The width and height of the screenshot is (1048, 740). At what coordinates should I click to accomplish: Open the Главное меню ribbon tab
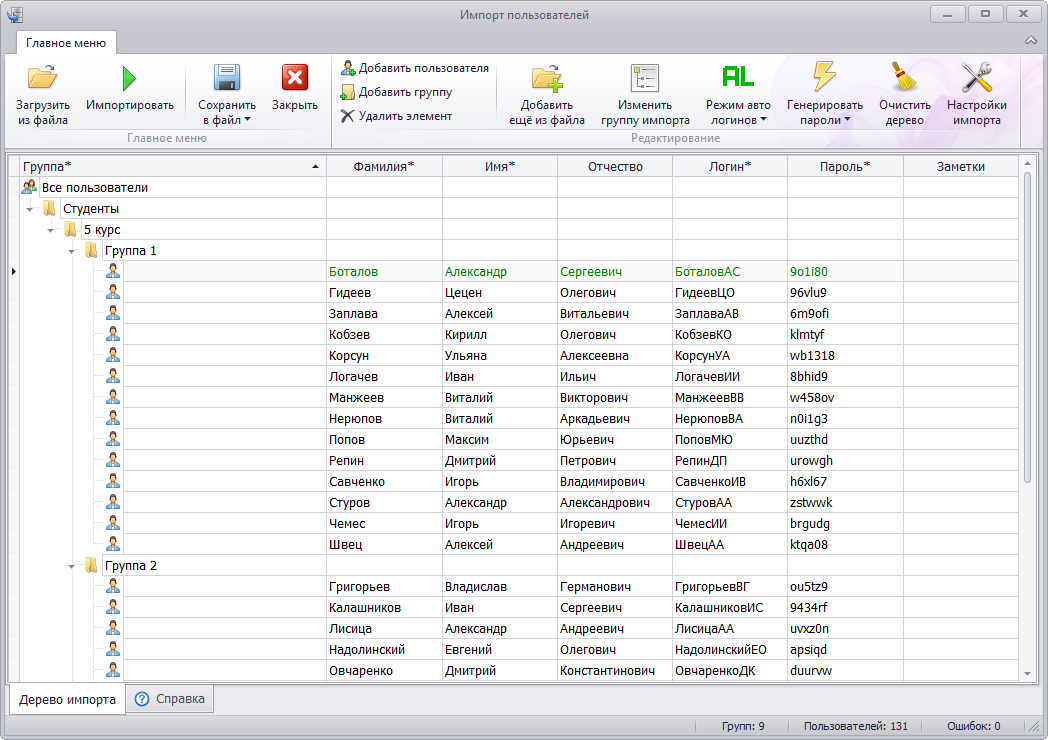click(66, 43)
